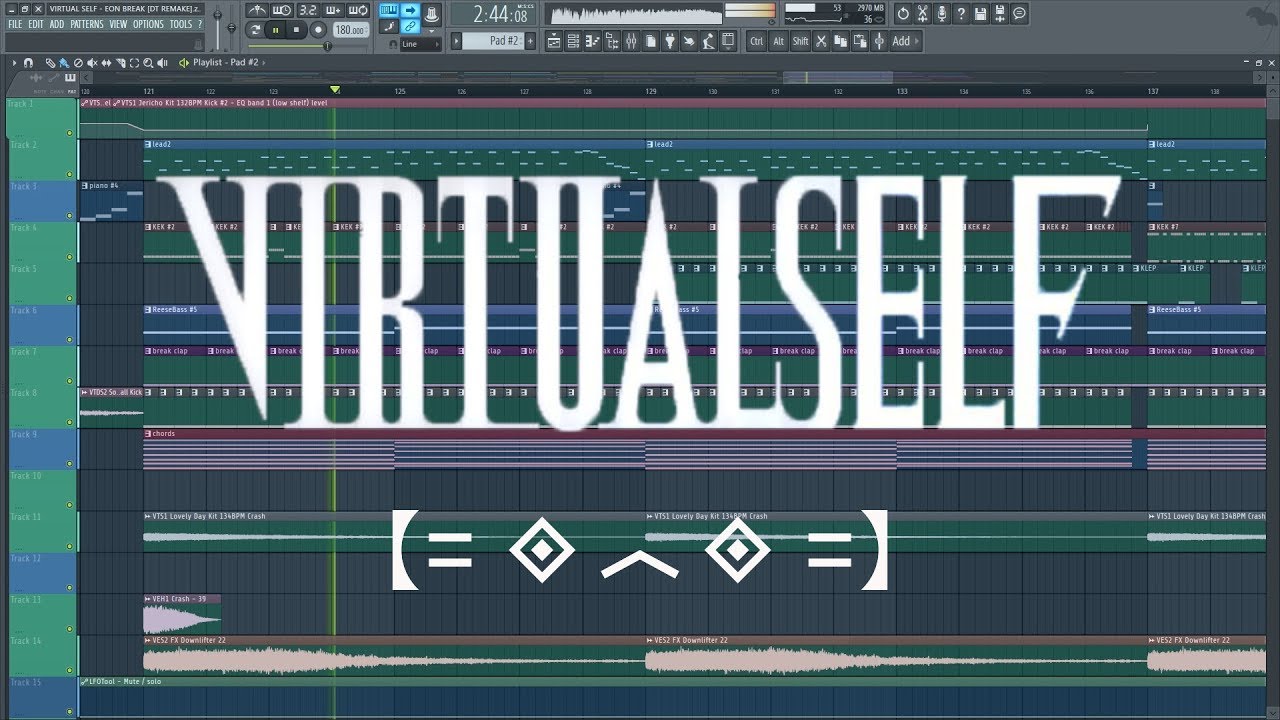The width and height of the screenshot is (1280, 720).
Task: Click the Ctrl modifier button
Action: tap(757, 41)
